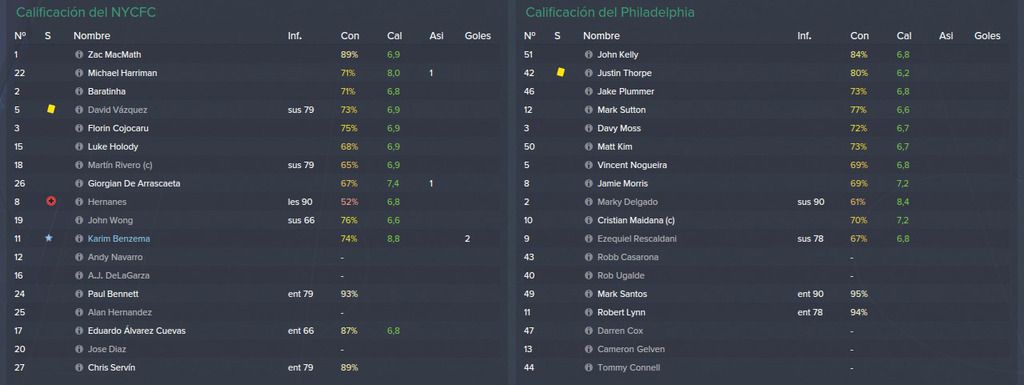Sort NYCFC list by Nombre header
Image resolution: width=1024 pixels, height=385 pixels.
point(91,36)
